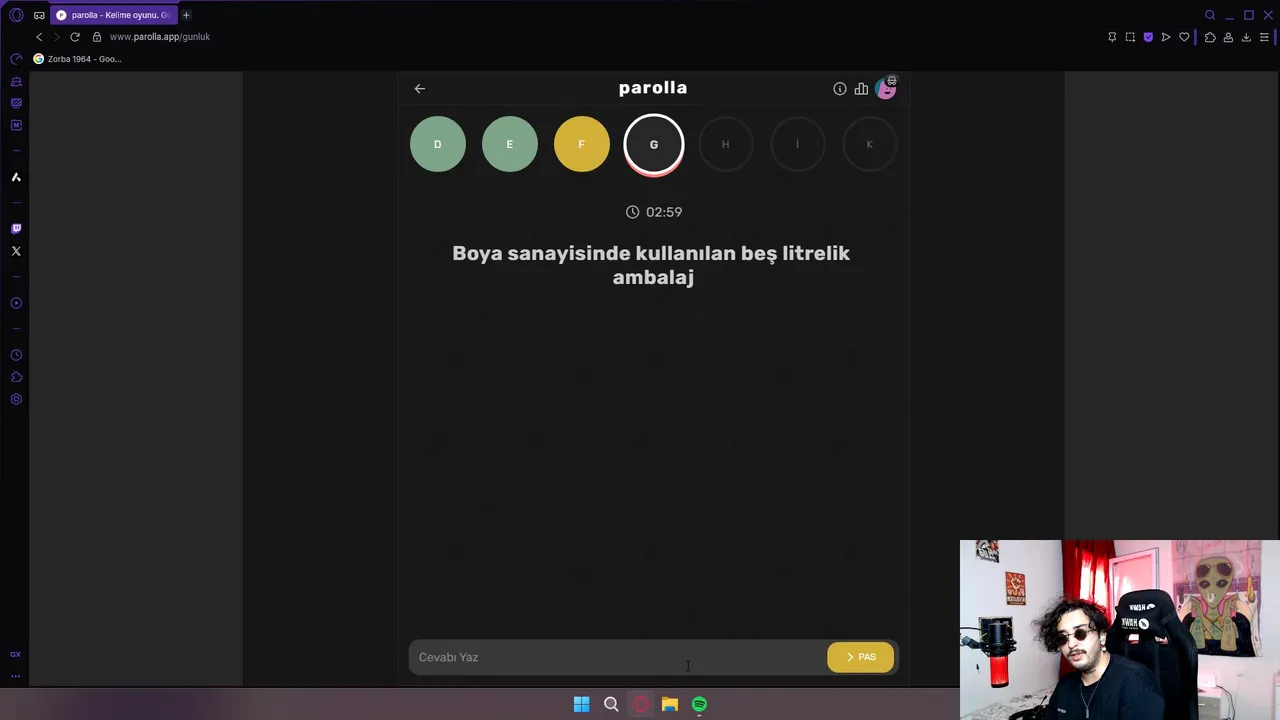Open sidebar three-dots more options
The width and height of the screenshot is (1280, 720).
[15, 676]
